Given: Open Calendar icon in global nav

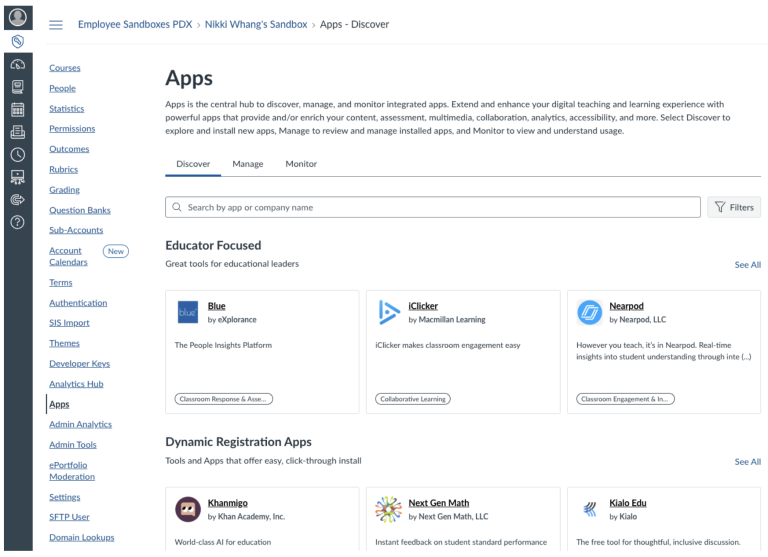Looking at the screenshot, I should tap(18, 110).
